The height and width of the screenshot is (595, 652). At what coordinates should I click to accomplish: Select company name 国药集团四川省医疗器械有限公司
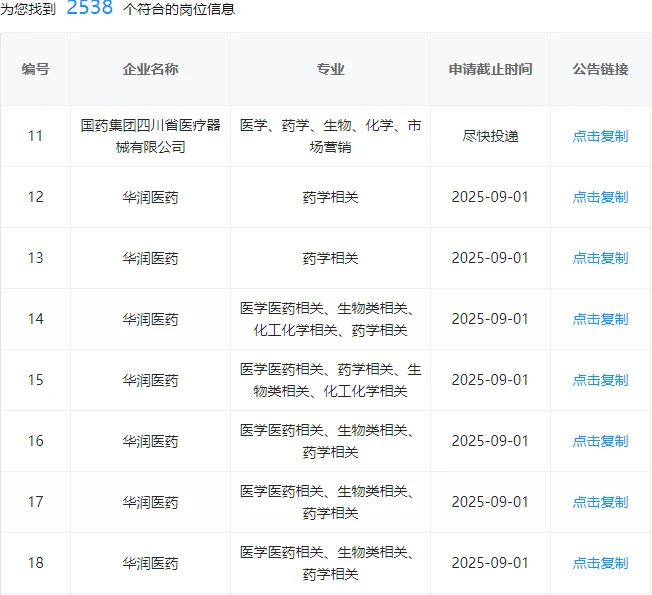tap(151, 136)
